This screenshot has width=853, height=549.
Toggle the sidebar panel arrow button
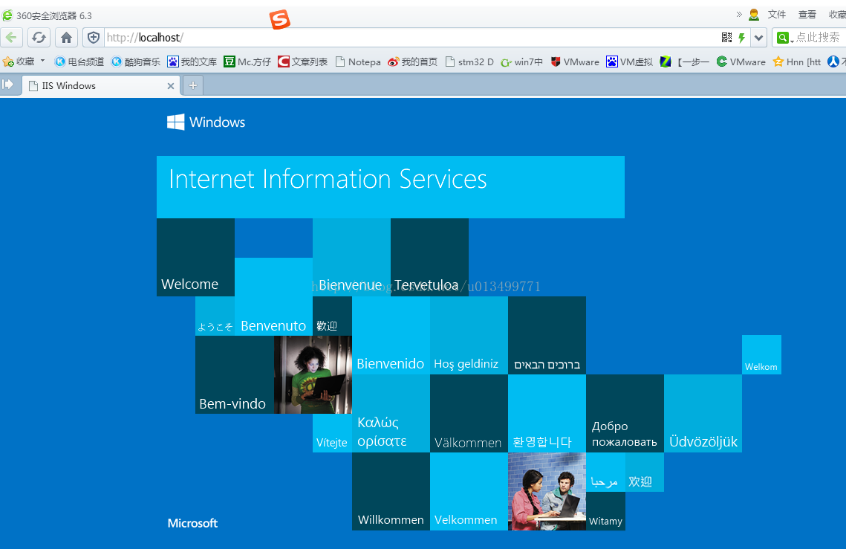point(8,84)
